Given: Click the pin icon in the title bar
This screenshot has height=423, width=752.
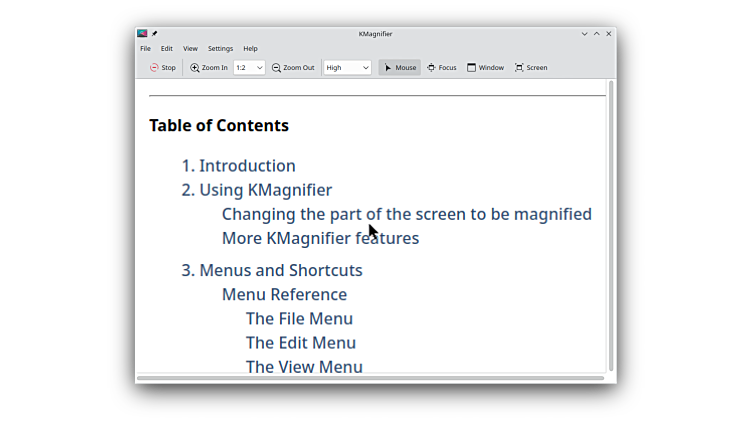Looking at the screenshot, I should (155, 34).
